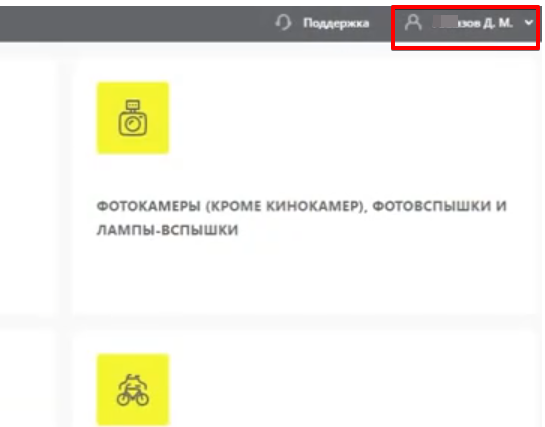Click the bicycle glyph in lower card
The width and height of the screenshot is (545, 427).
tap(133, 390)
